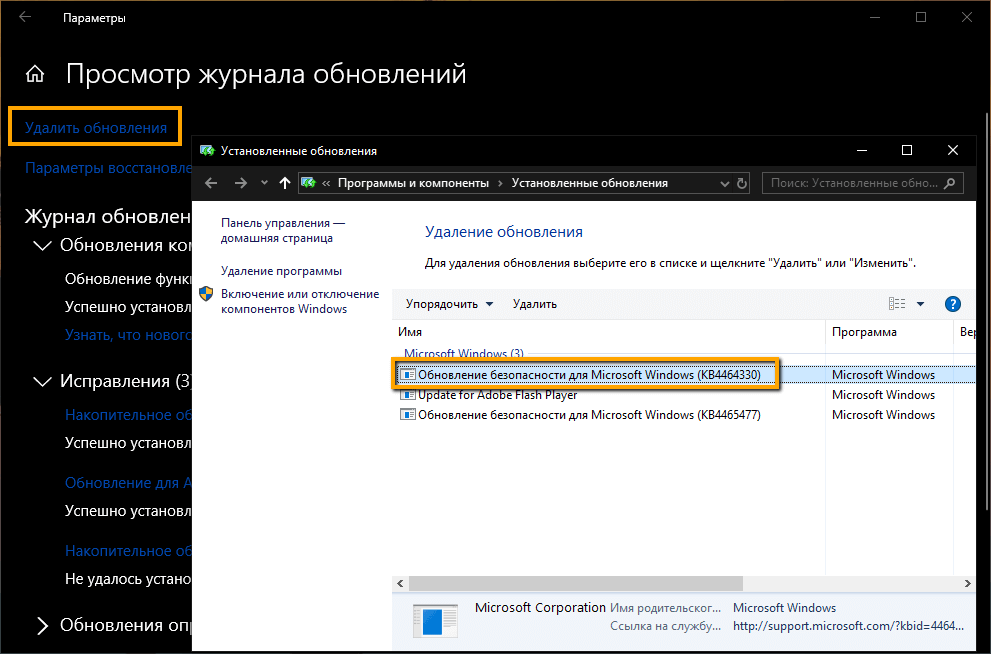Click the address bar location icon
This screenshot has width=991, height=654.
click(x=308, y=183)
